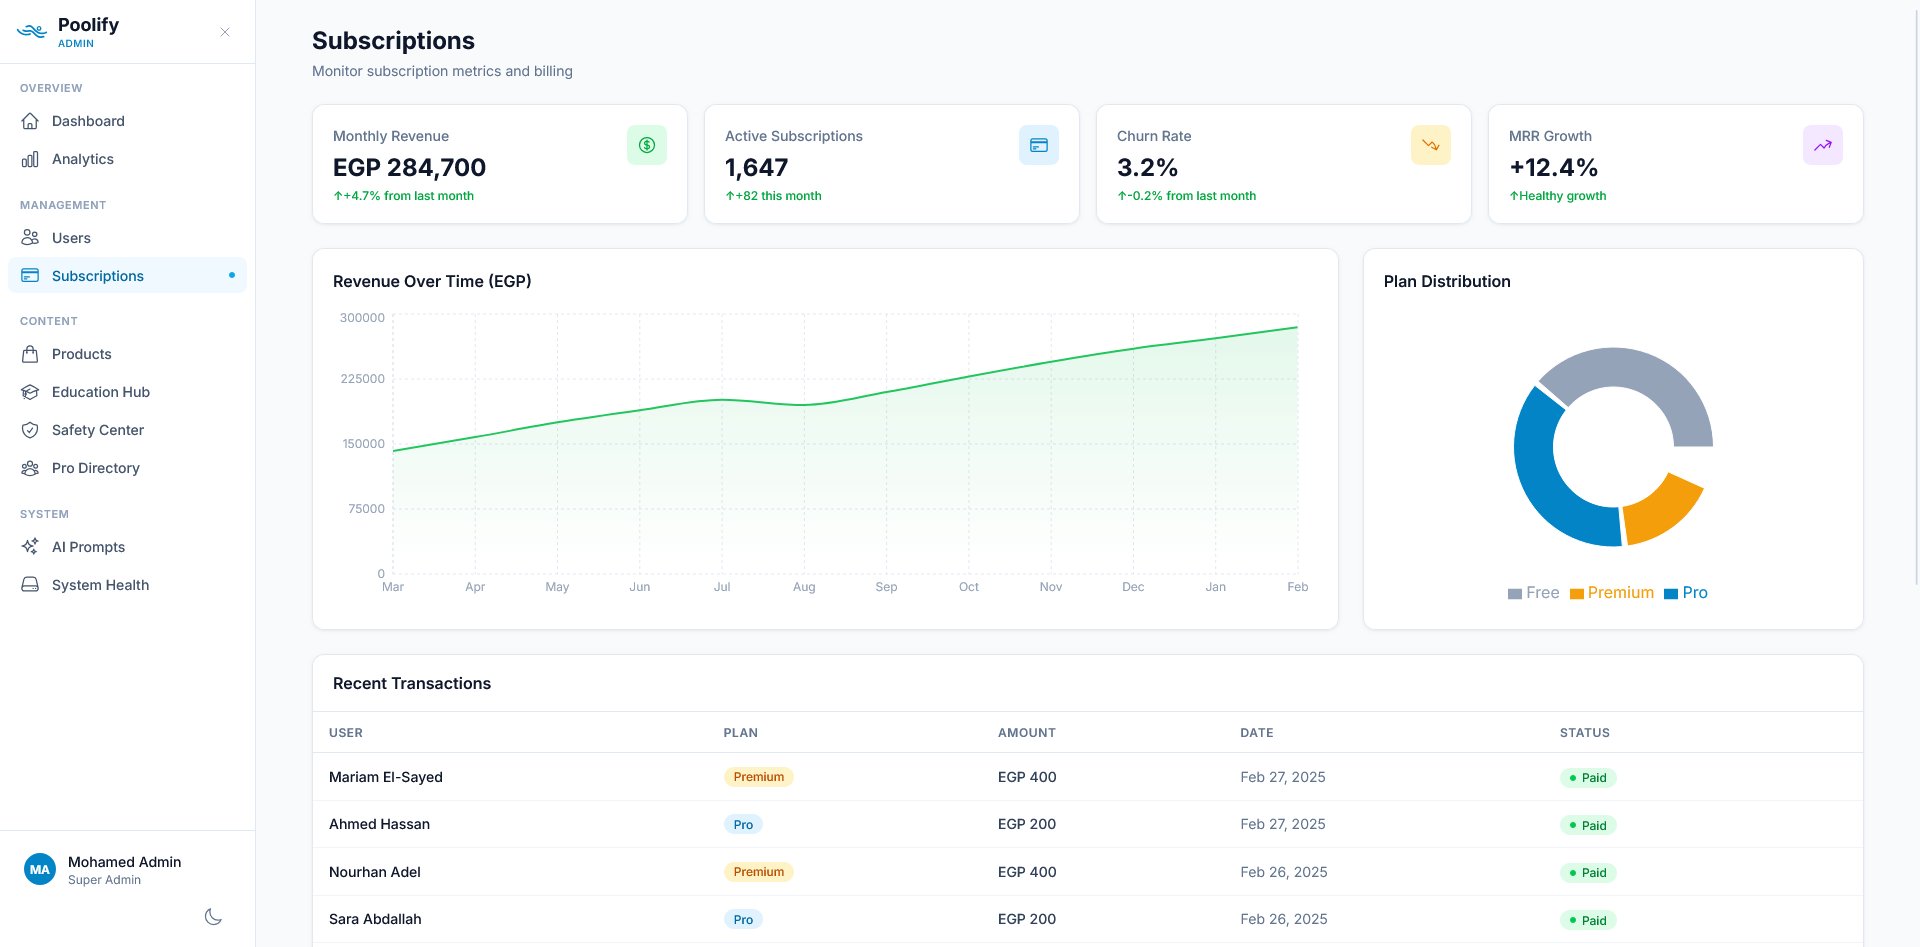
Task: Click the Feb label on chart axis
Action: [1297, 587]
